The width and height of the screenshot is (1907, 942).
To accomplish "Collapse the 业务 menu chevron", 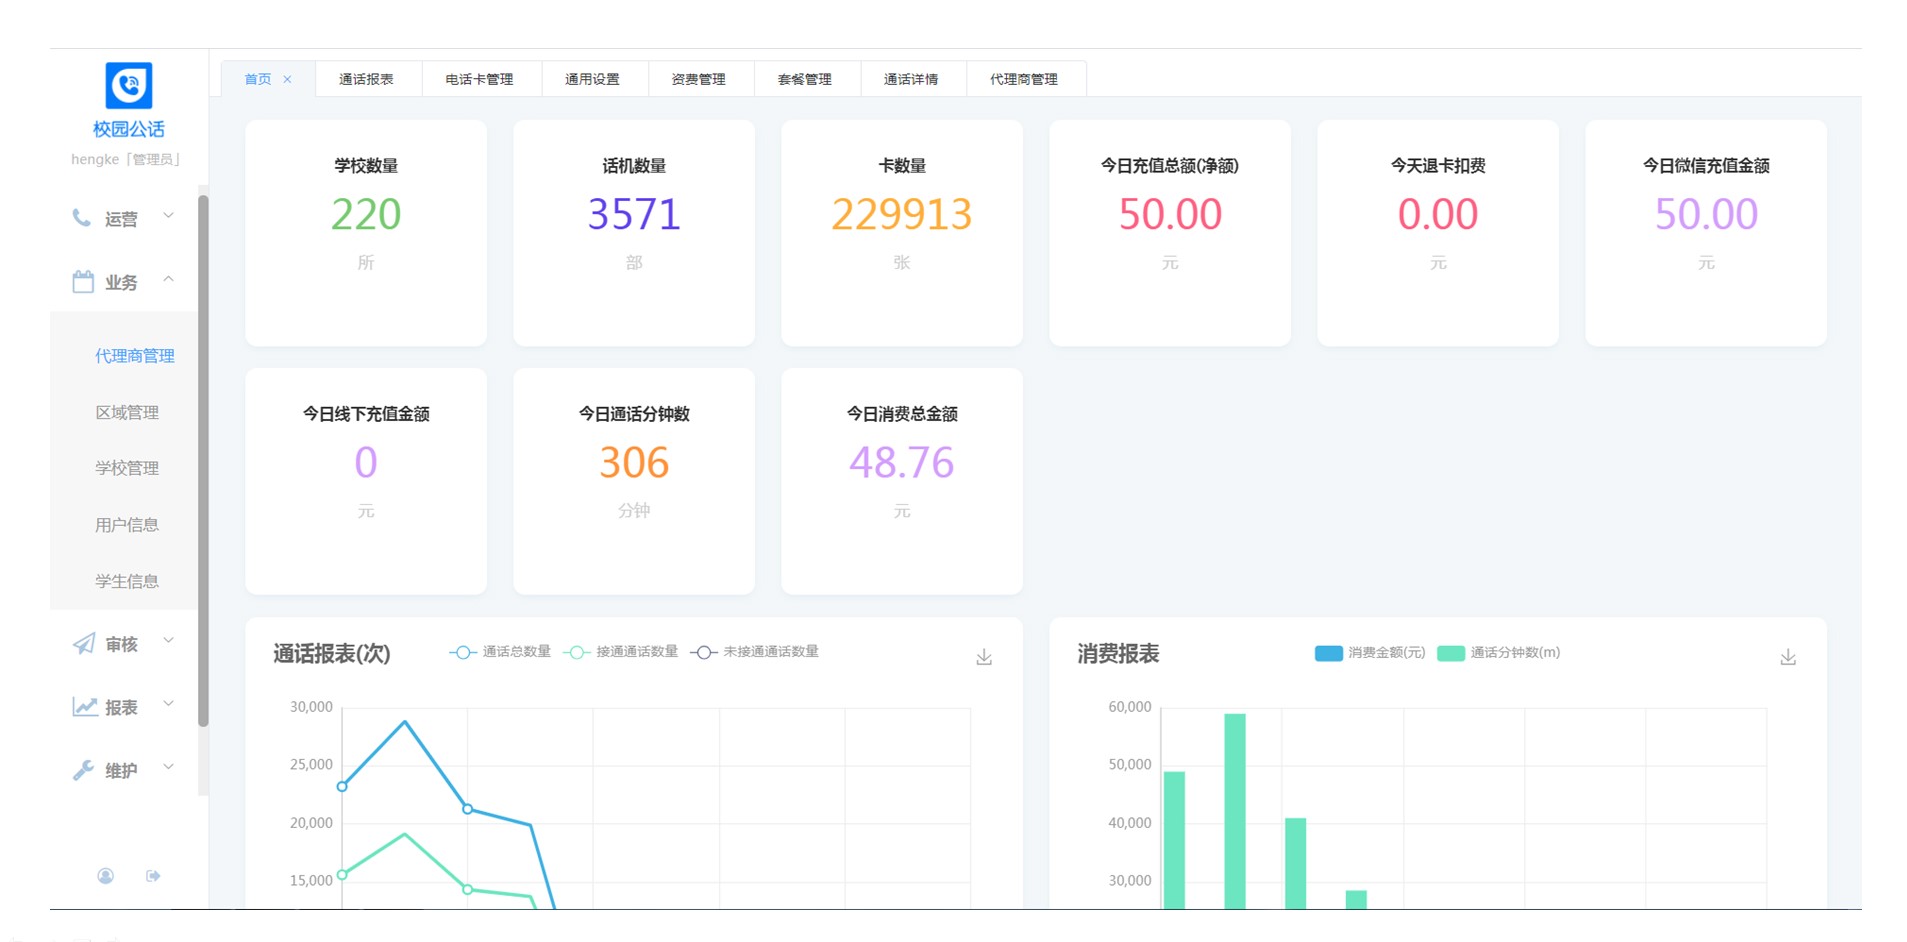I will pos(168,279).
